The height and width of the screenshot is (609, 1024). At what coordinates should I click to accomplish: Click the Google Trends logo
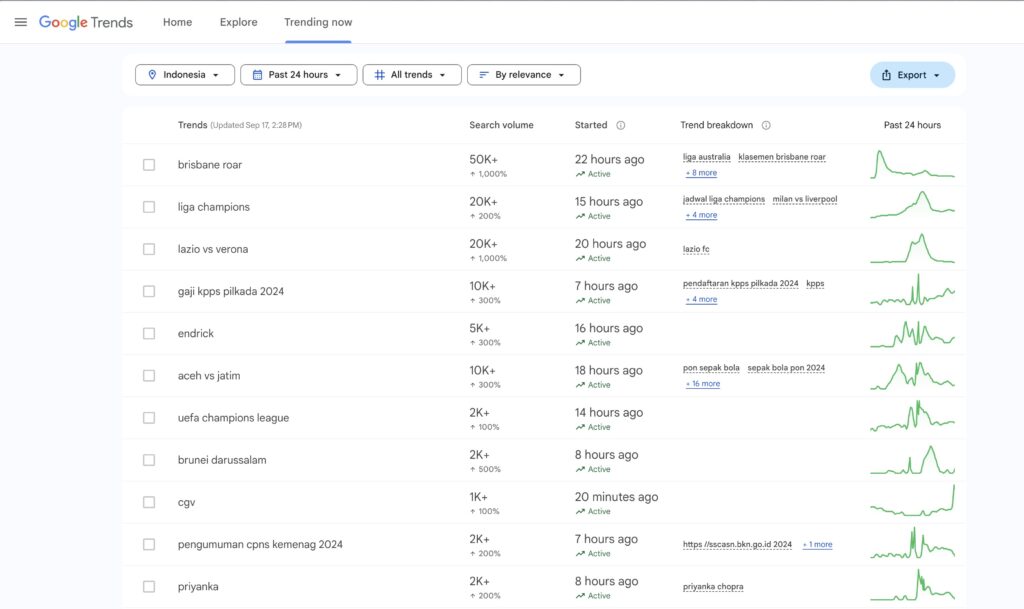pos(86,22)
